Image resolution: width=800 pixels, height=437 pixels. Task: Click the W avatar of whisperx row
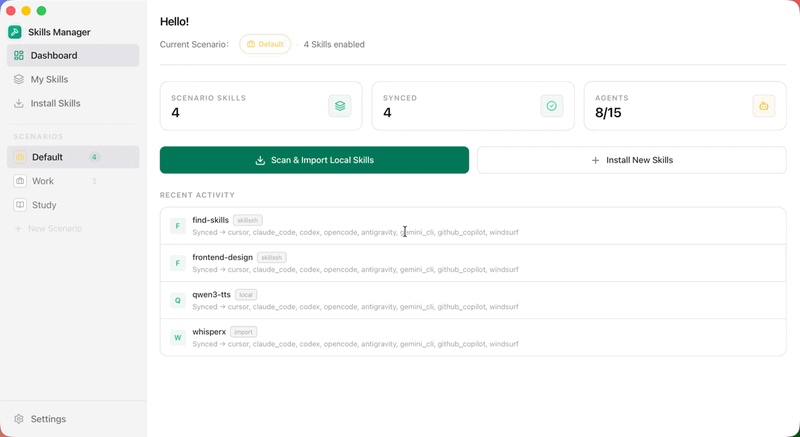[178, 338]
